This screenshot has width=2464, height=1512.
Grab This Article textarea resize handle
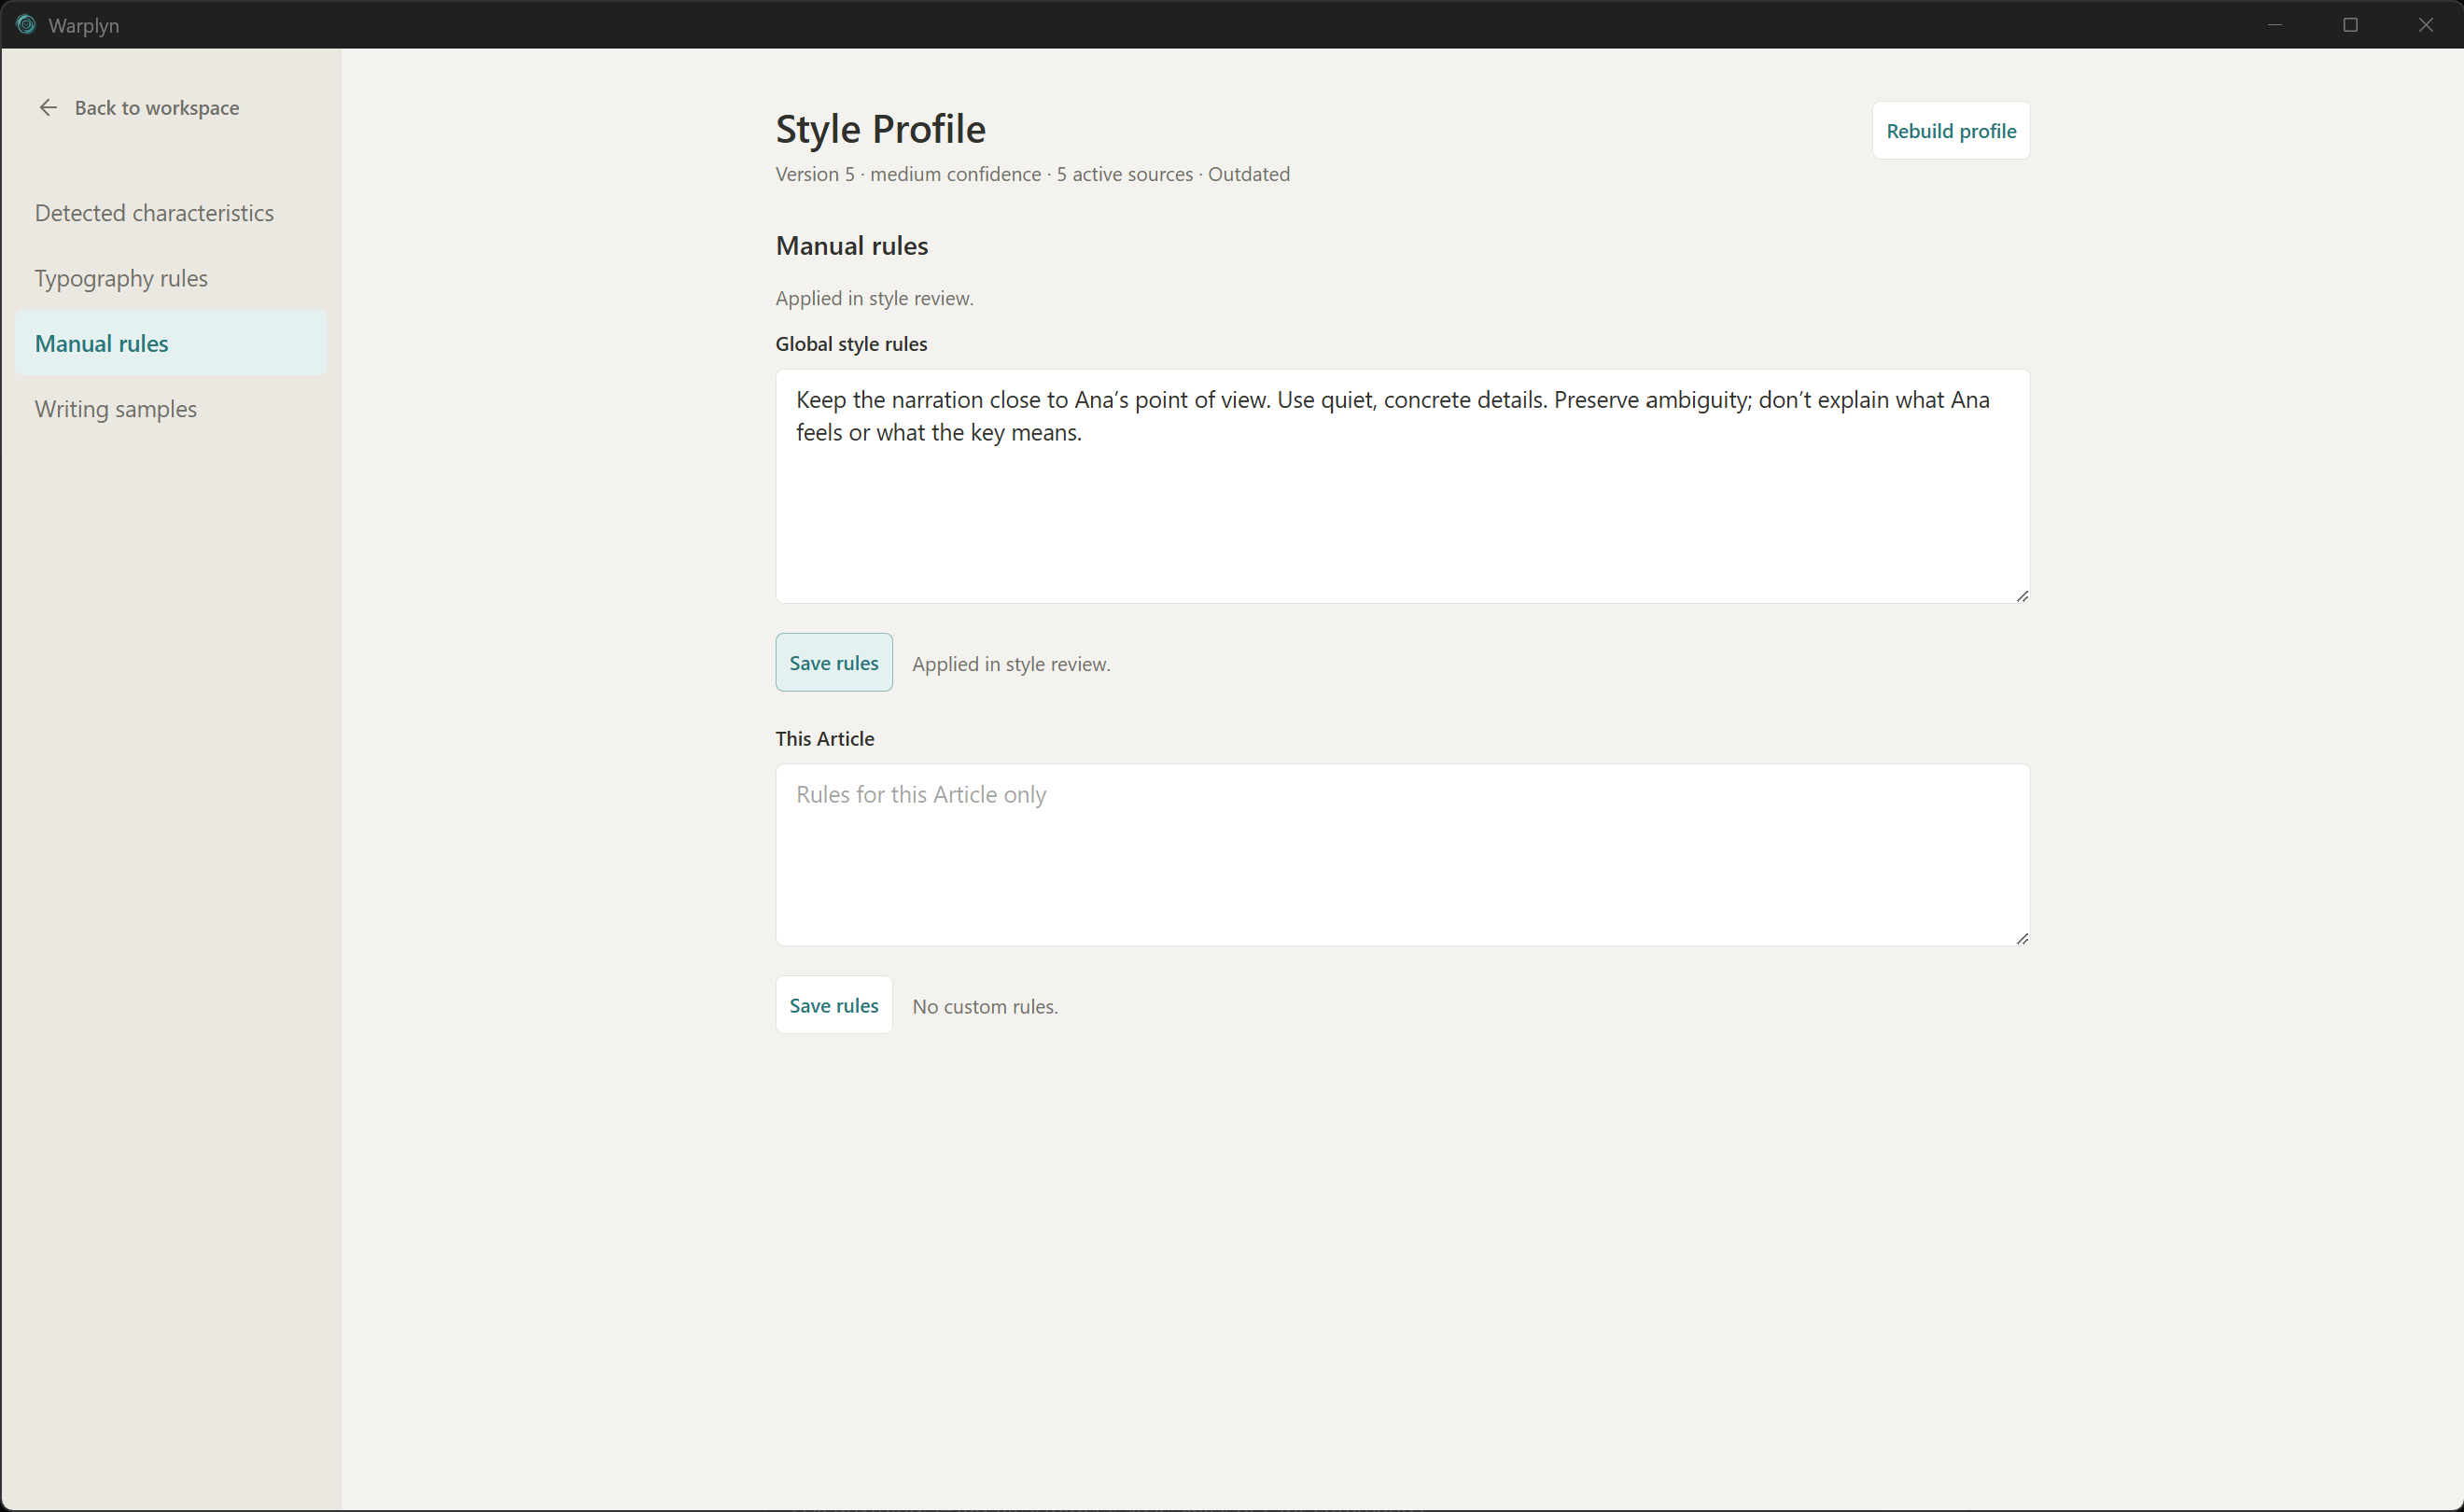click(2022, 938)
